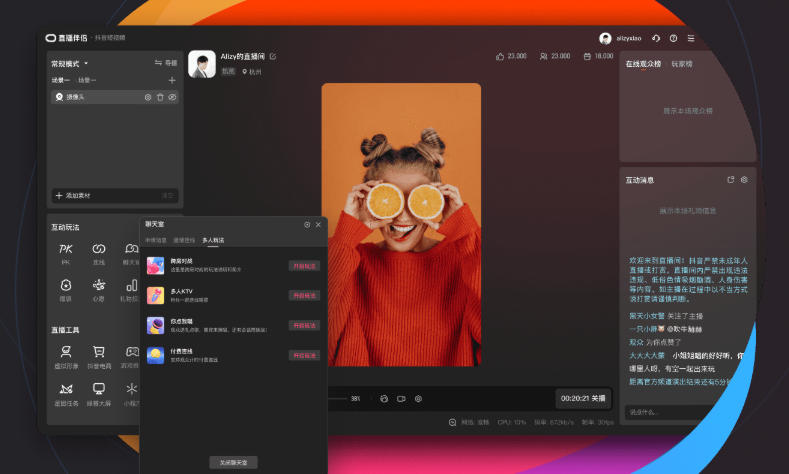
Task: Switch to 申请消息 tab in 聊天室
Action: [x=155, y=241]
